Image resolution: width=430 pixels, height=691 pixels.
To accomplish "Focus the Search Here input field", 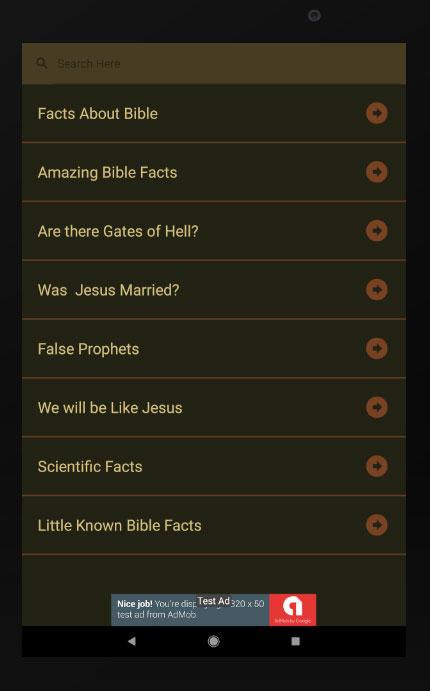I will point(214,63).
